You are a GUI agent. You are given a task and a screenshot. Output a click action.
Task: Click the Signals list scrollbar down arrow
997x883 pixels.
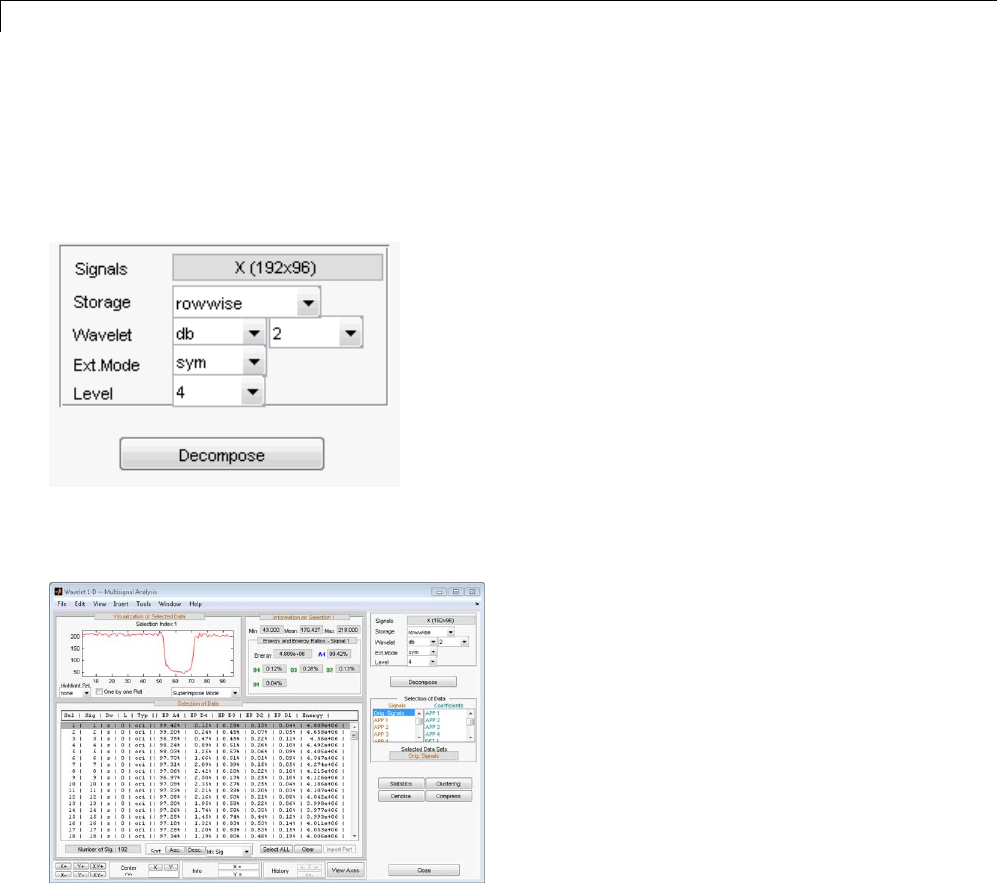click(418, 737)
